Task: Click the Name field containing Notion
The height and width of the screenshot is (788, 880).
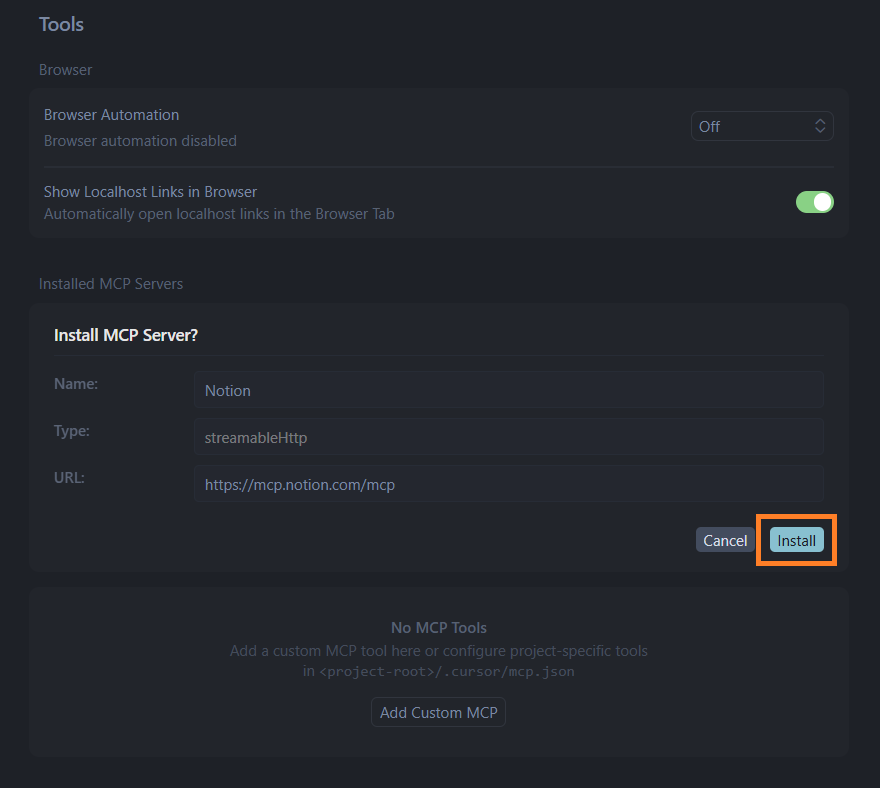Action: [x=508, y=390]
